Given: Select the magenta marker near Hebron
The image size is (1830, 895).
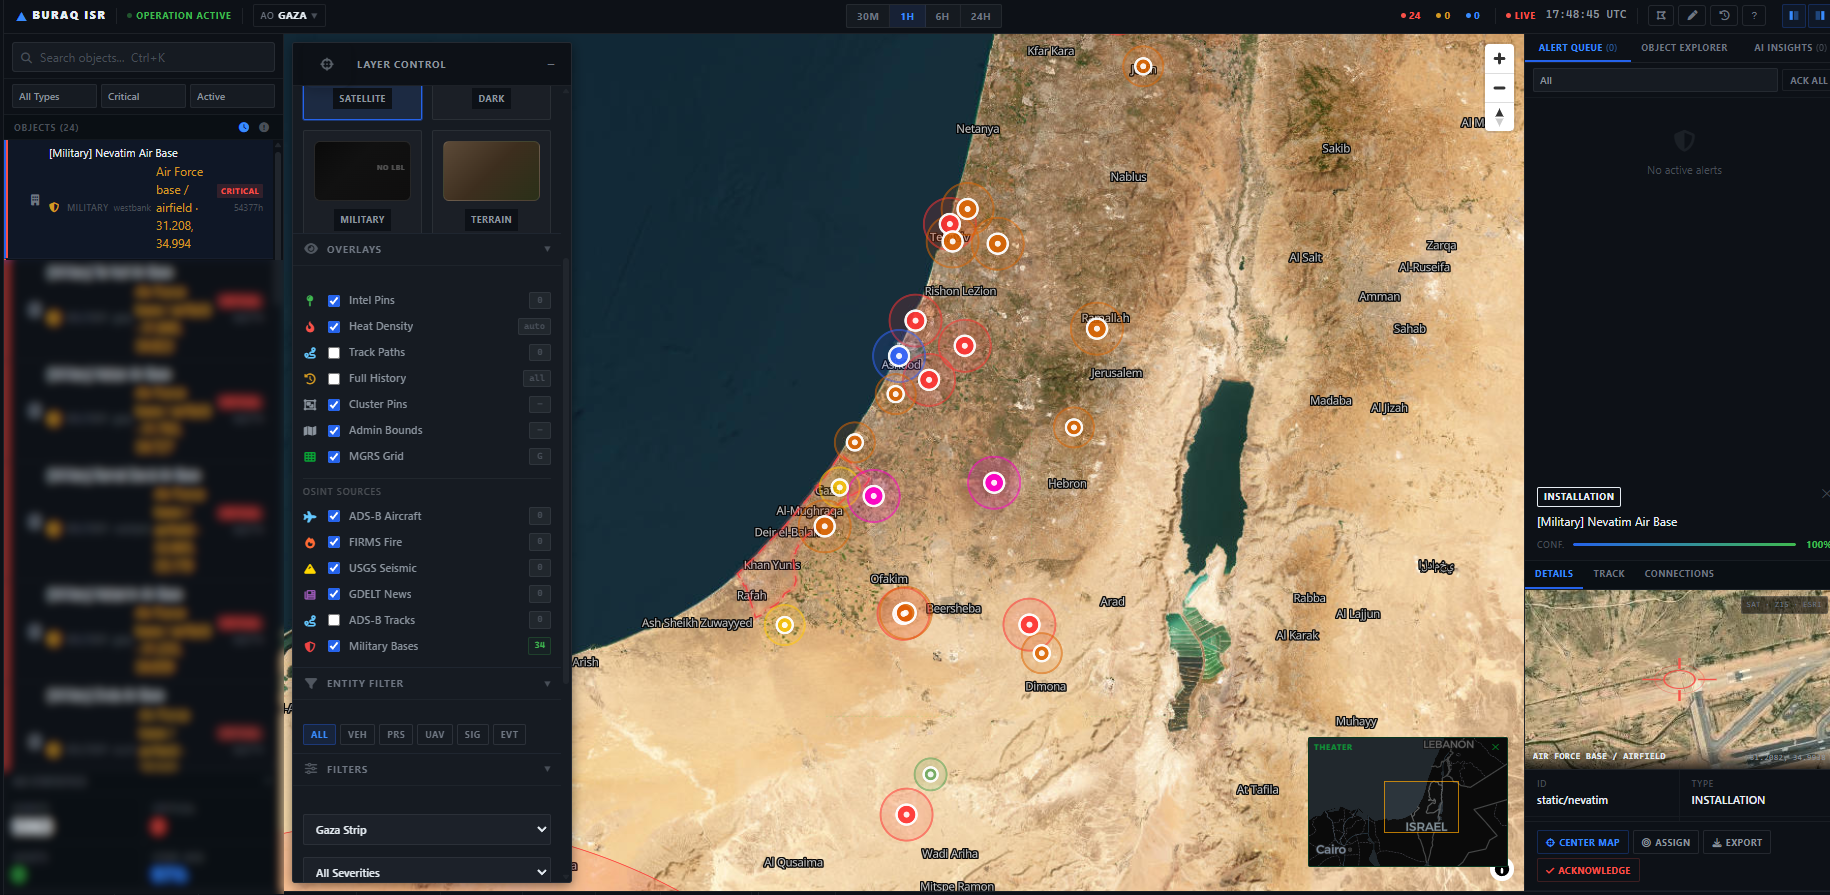Looking at the screenshot, I should click(994, 482).
